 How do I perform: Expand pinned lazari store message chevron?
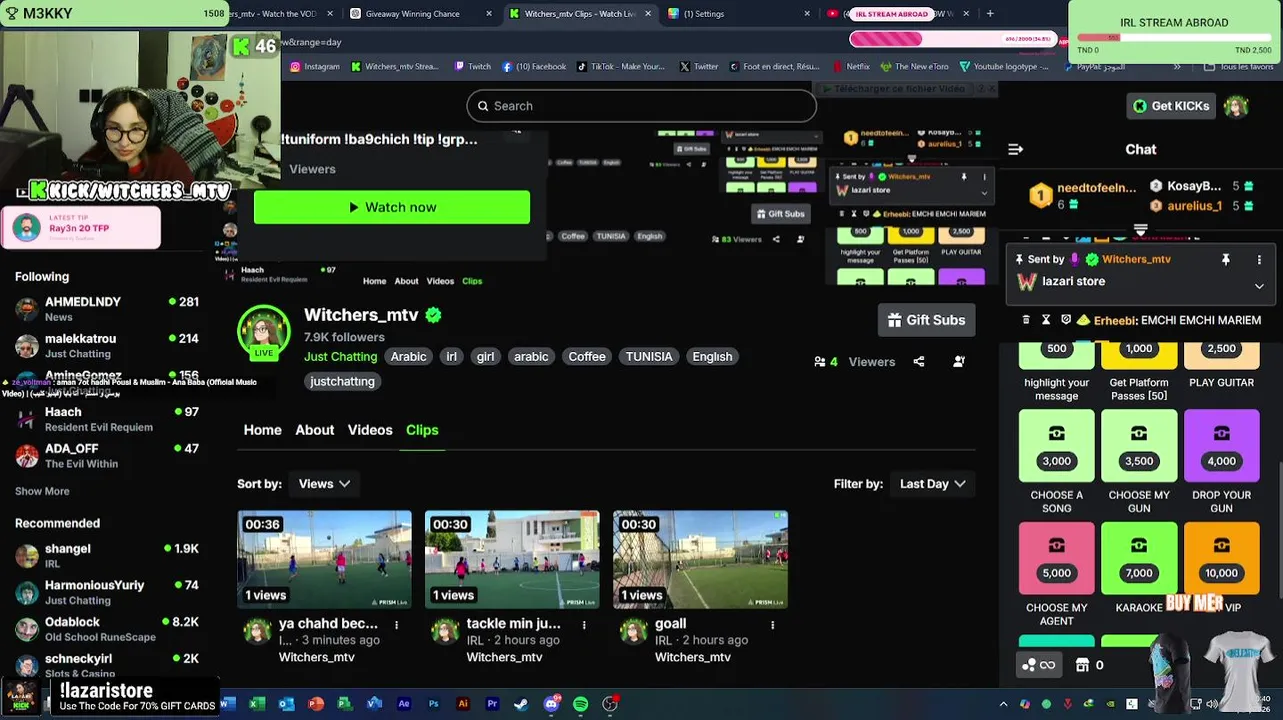pyautogui.click(x=1259, y=286)
